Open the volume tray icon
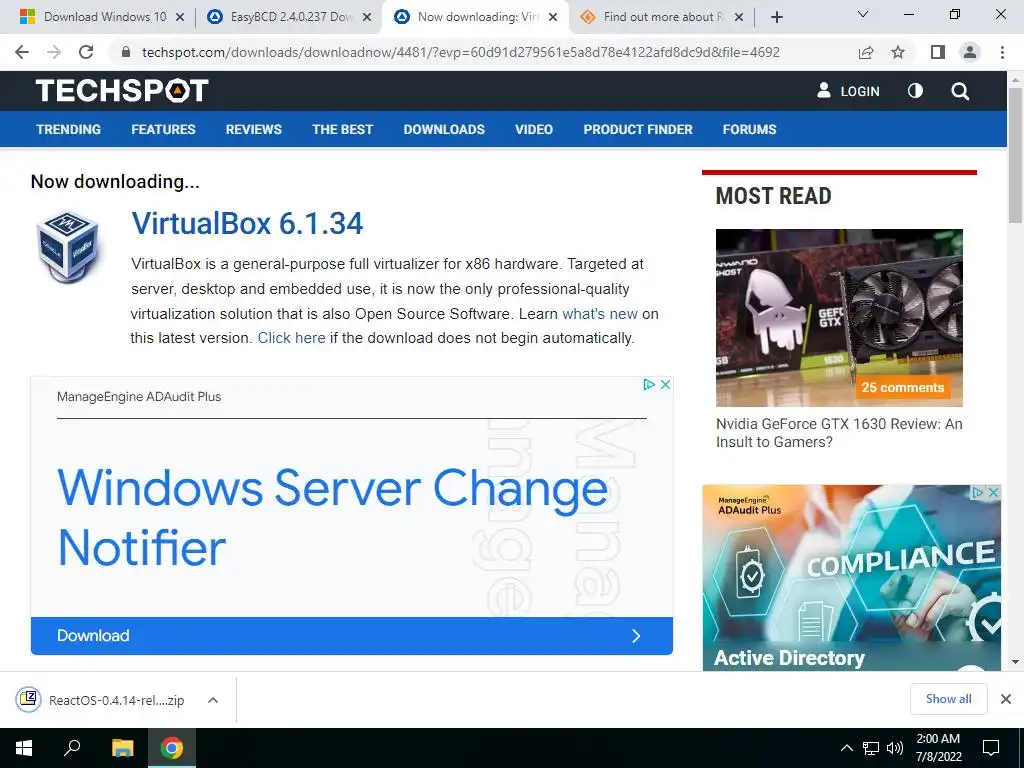 point(895,748)
